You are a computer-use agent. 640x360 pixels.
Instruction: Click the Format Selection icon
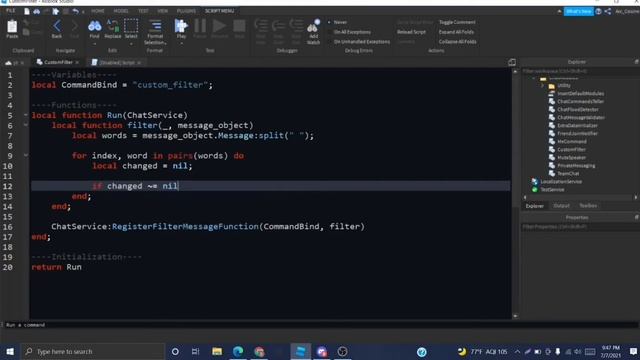(x=155, y=26)
